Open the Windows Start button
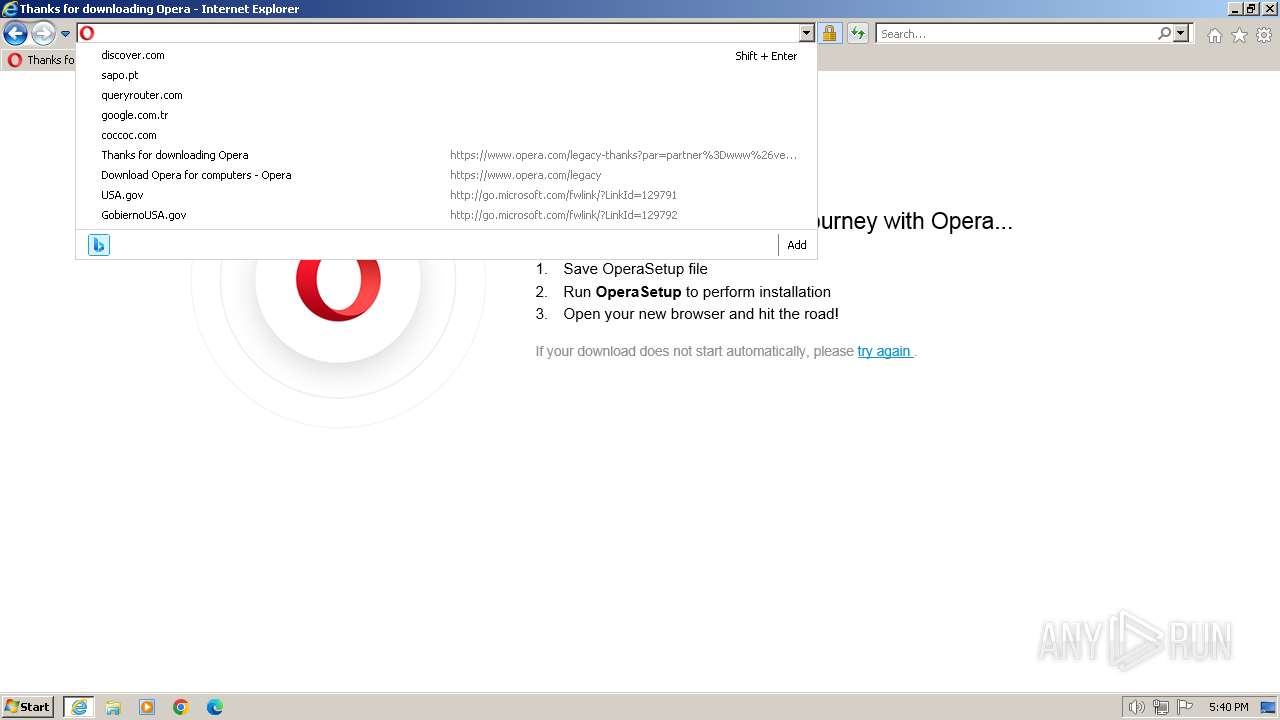1280x720 pixels. coord(28,706)
